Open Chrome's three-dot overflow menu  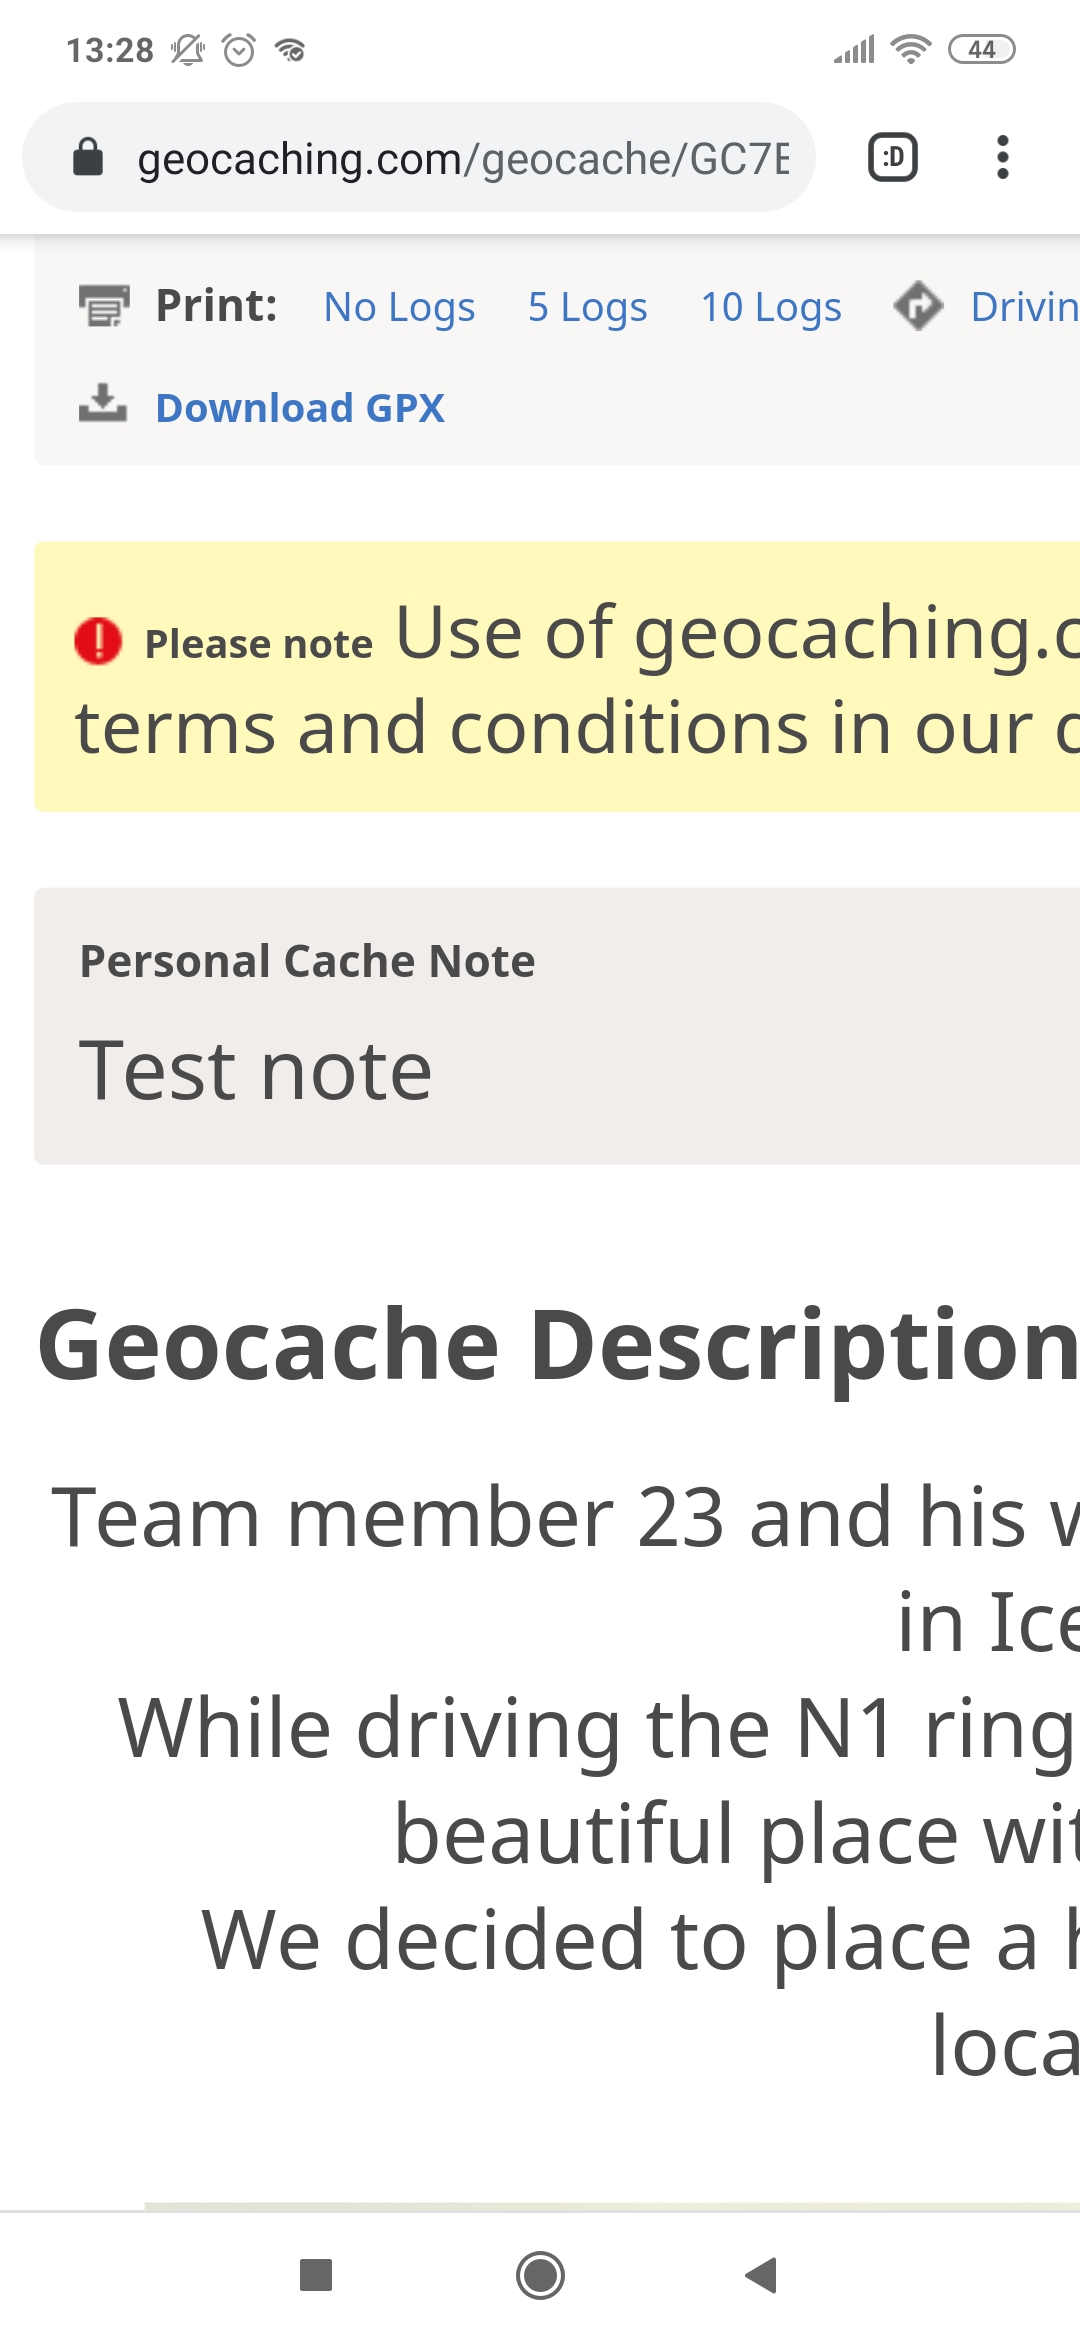(1002, 158)
